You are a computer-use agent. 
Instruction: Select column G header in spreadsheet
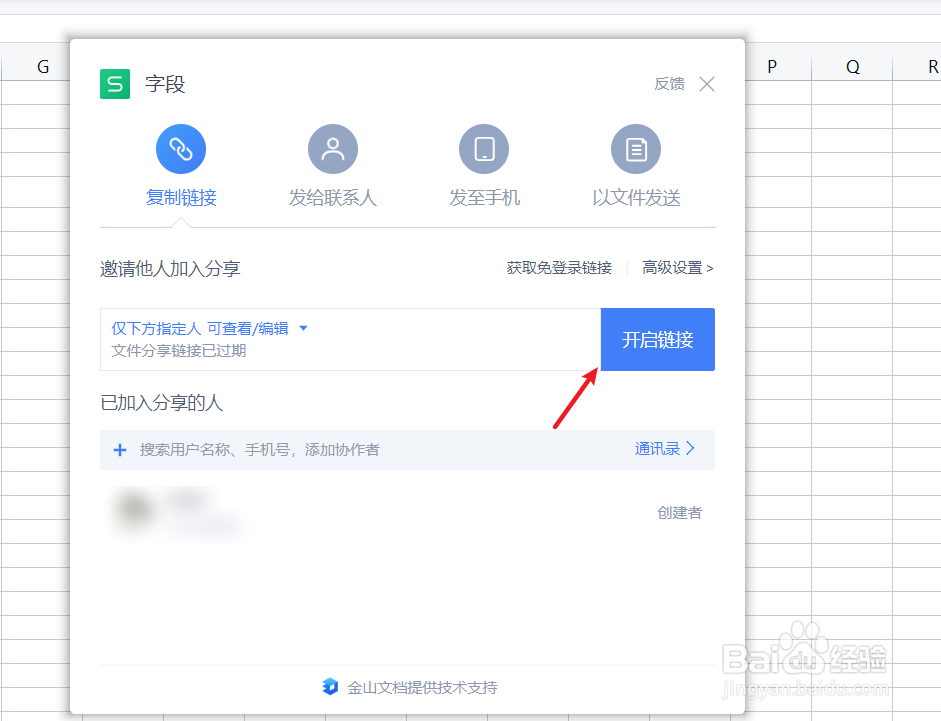click(43, 67)
